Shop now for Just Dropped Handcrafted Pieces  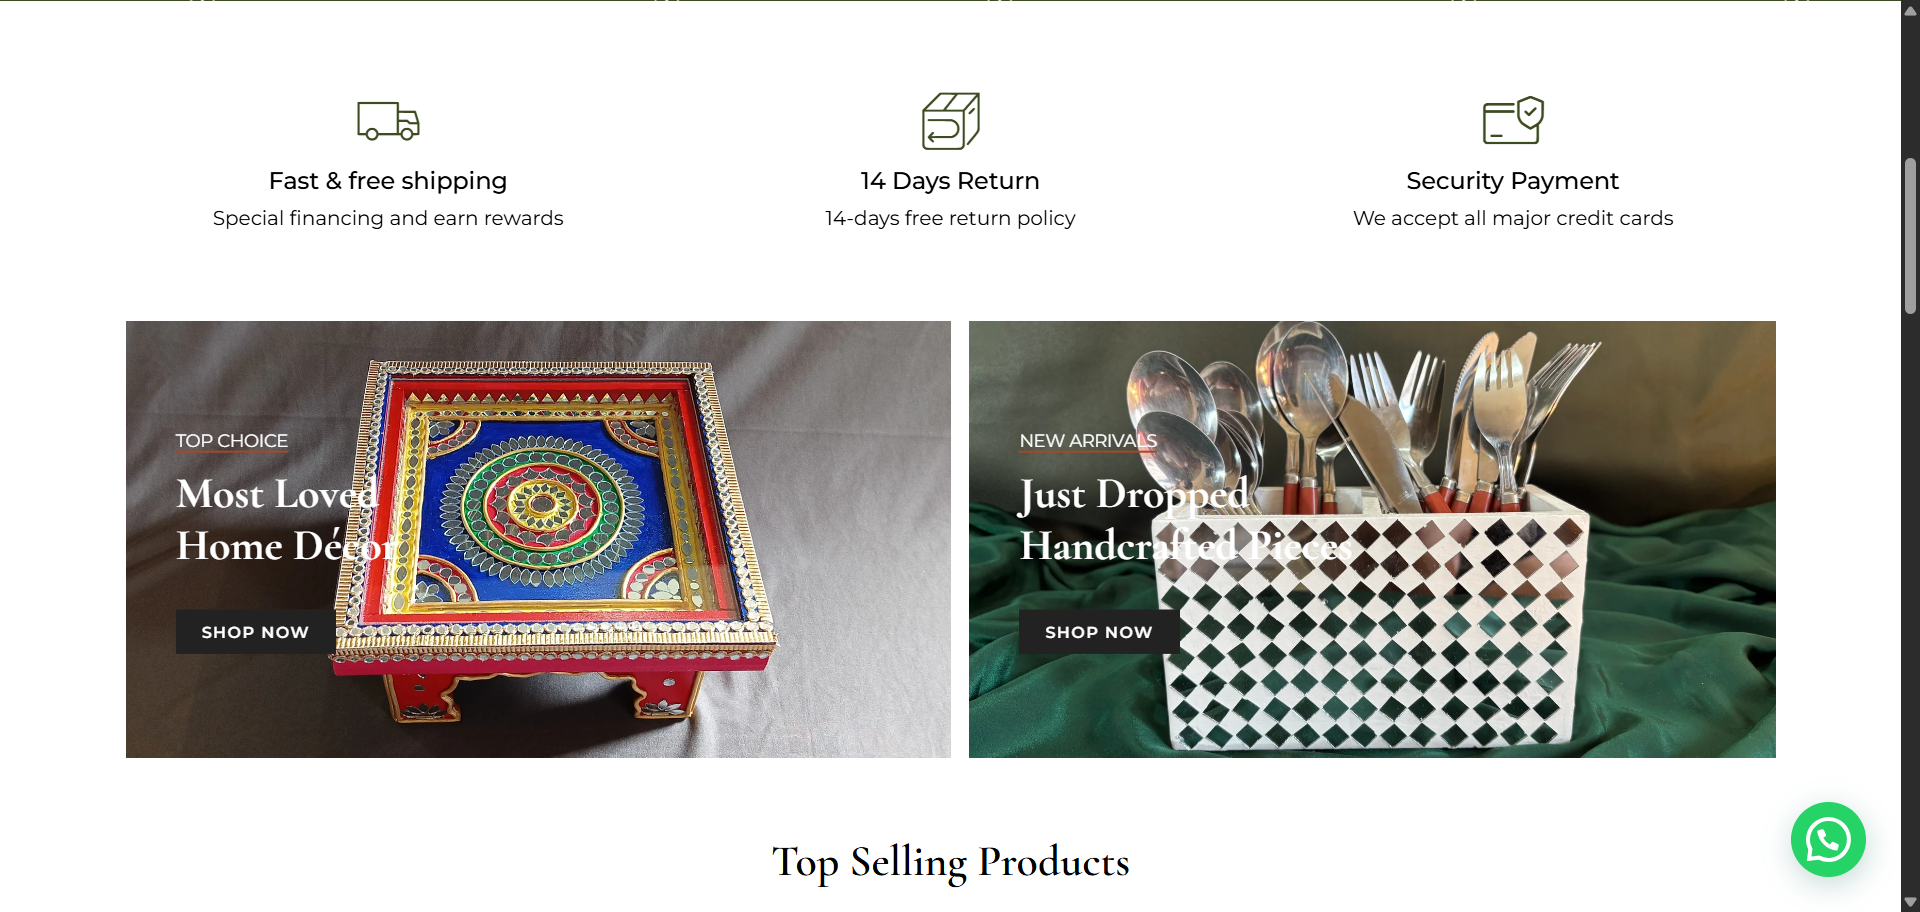(1099, 632)
